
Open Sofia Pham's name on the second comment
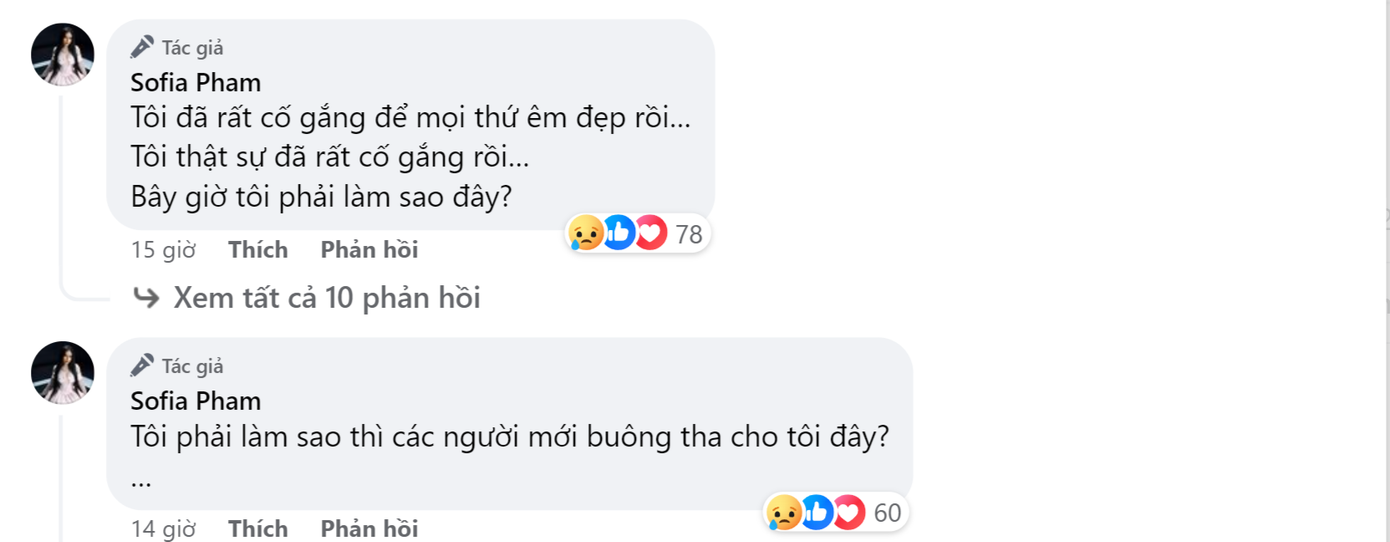[196, 401]
